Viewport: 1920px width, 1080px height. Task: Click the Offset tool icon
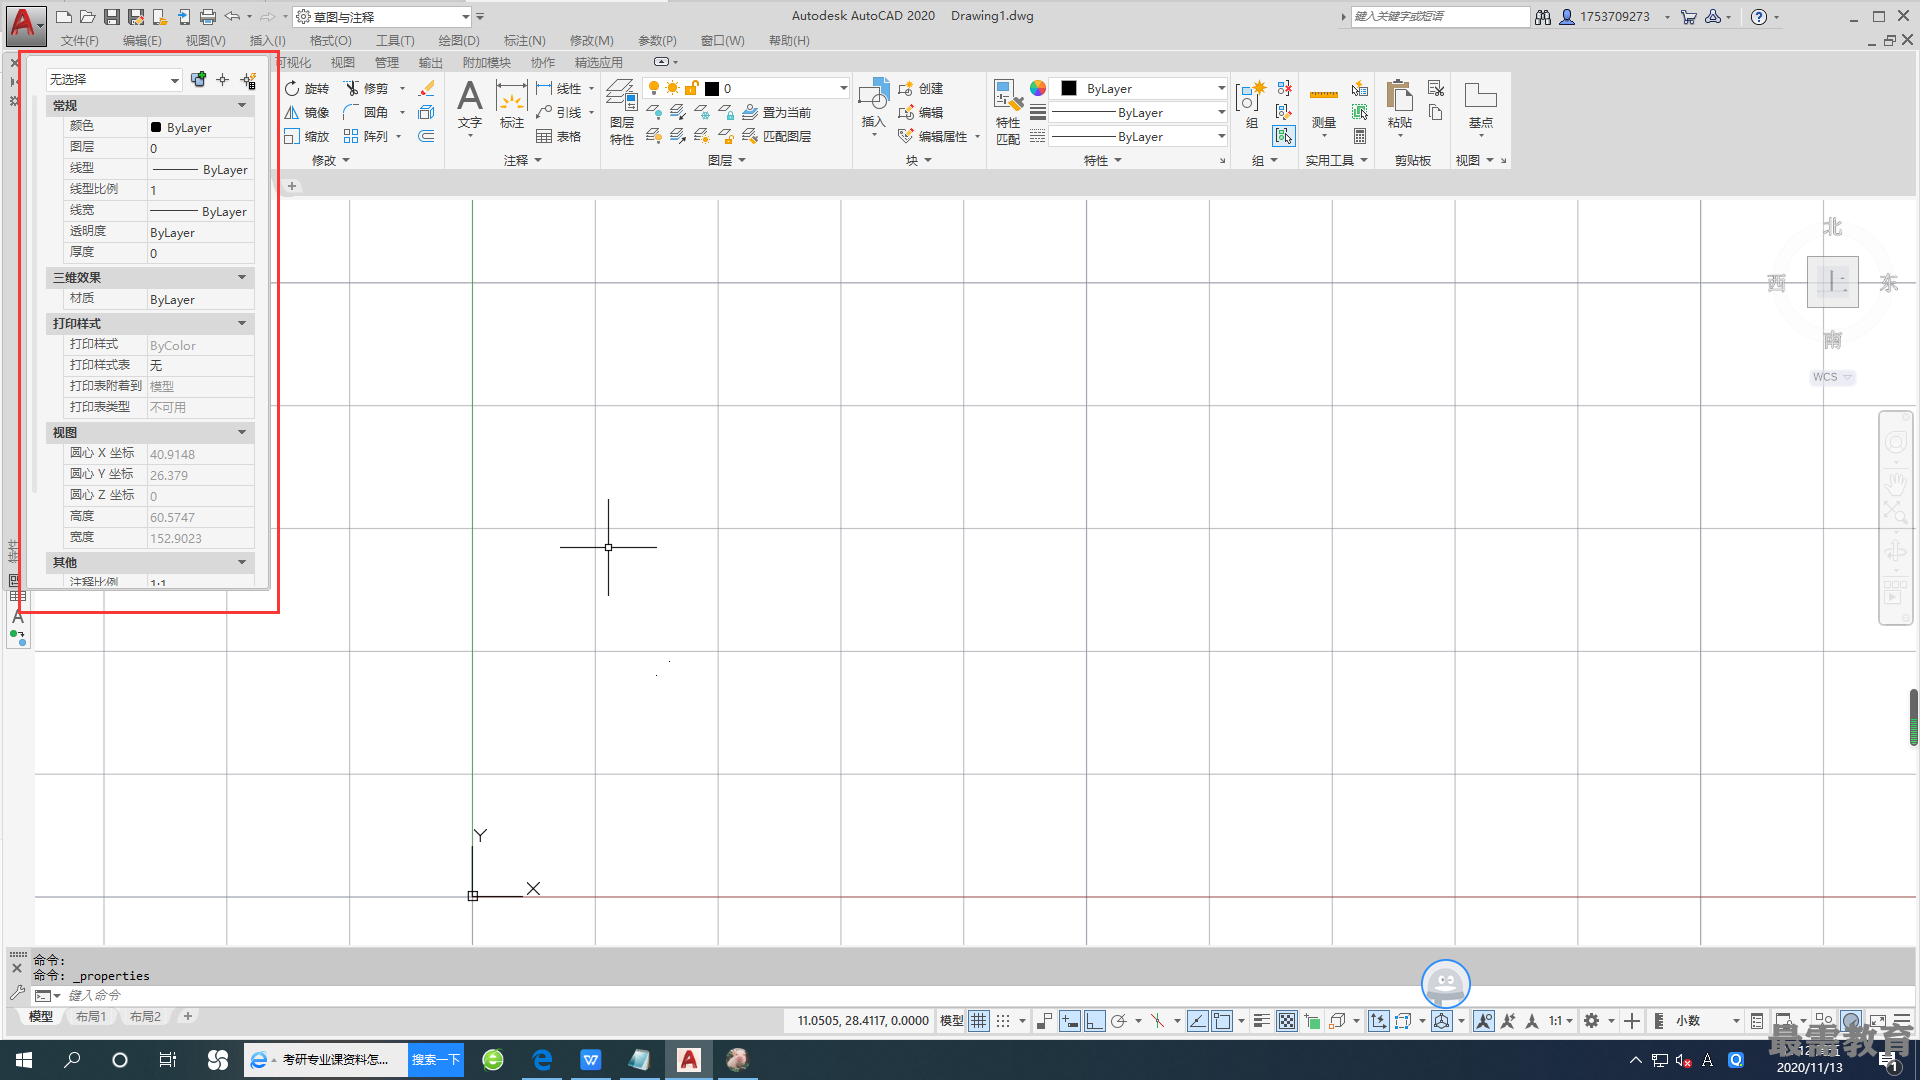[427, 136]
